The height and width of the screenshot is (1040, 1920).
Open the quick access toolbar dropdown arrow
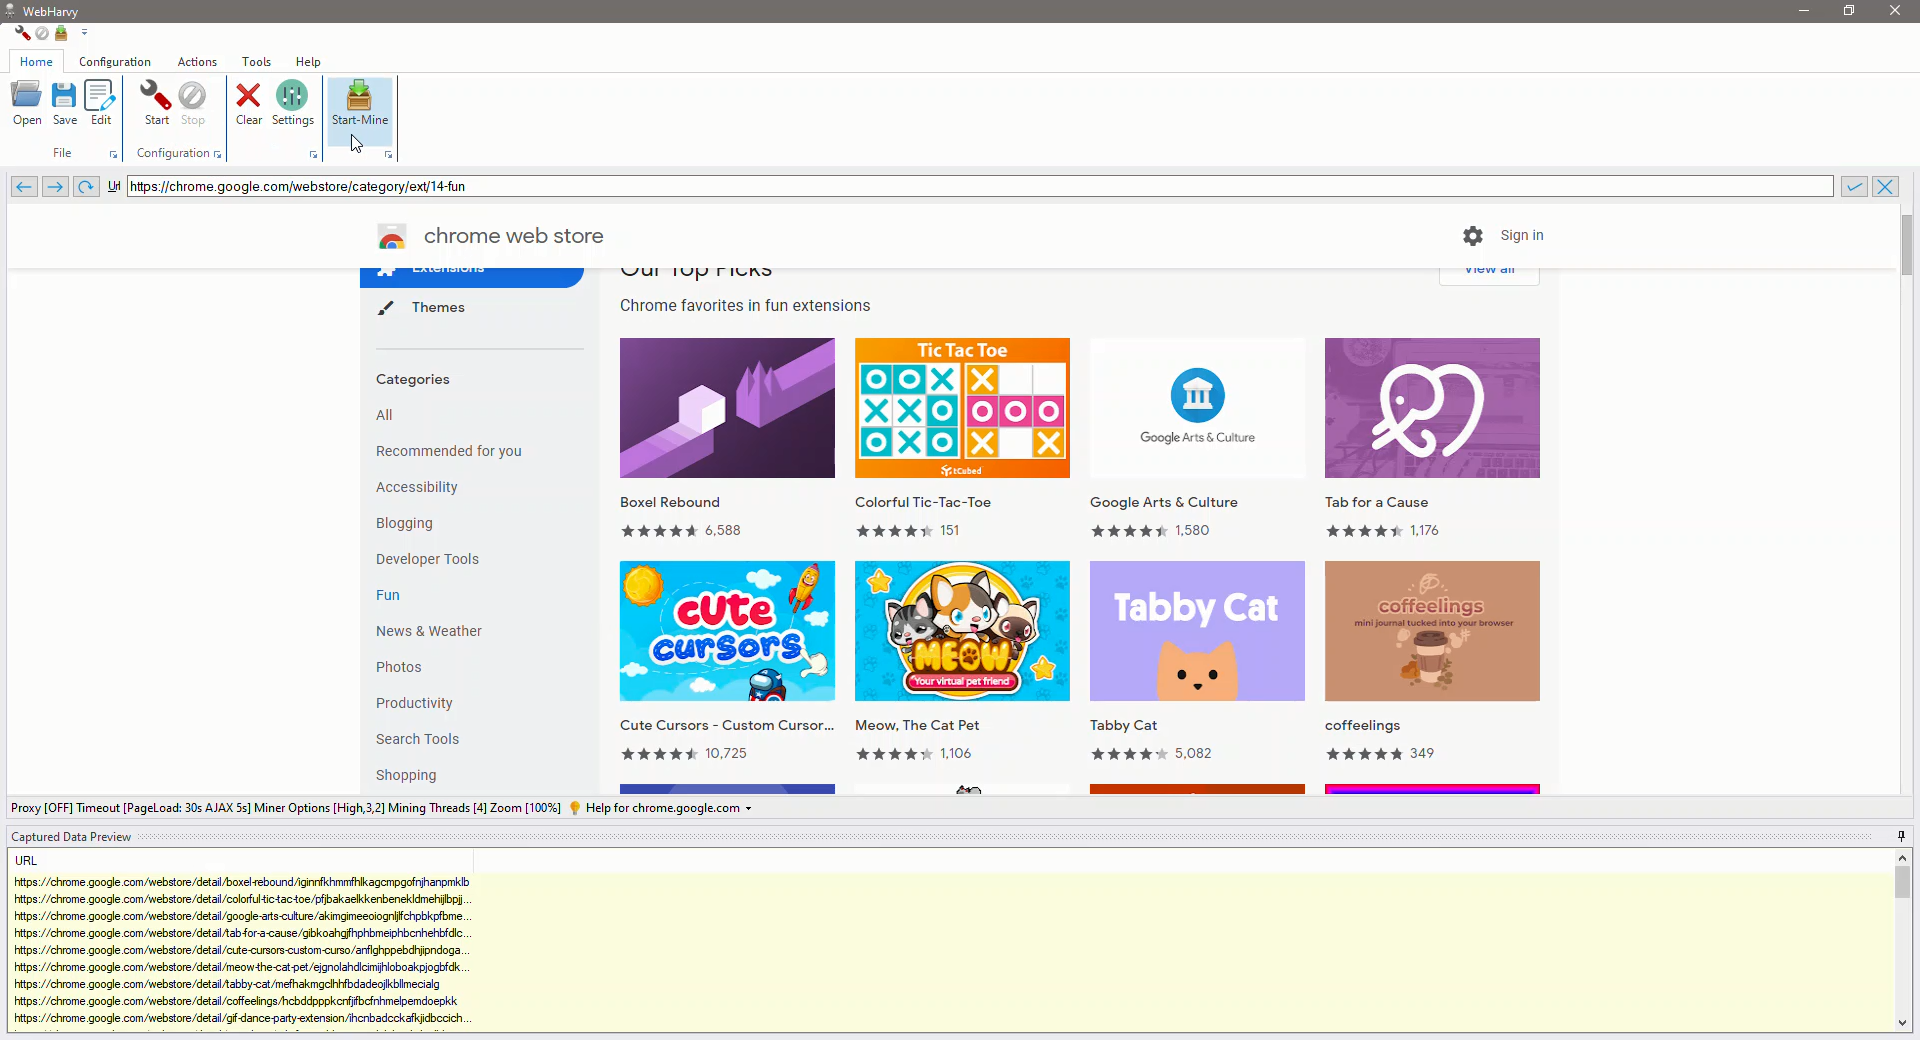coord(85,33)
